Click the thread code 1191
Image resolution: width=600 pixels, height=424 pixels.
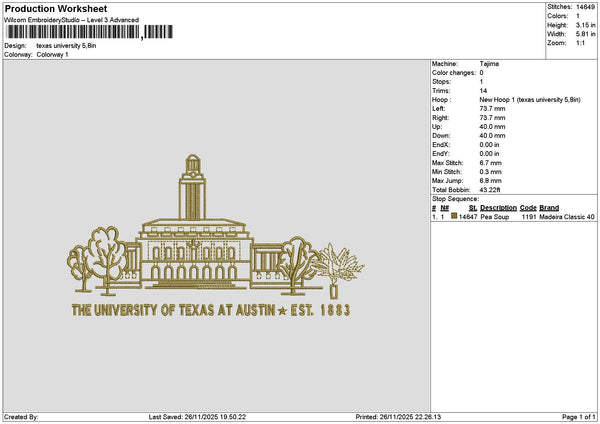[x=529, y=217]
